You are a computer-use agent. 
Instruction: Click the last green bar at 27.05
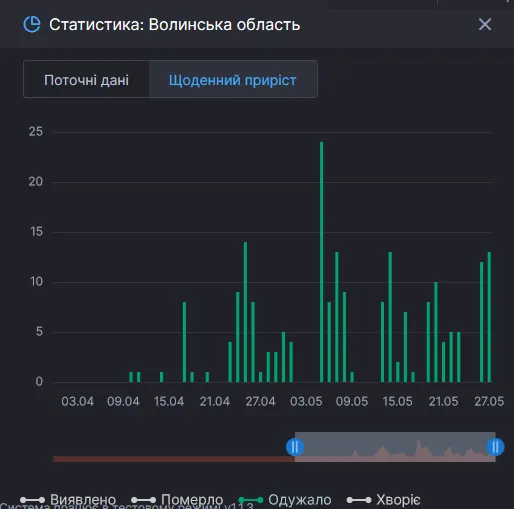coord(489,317)
